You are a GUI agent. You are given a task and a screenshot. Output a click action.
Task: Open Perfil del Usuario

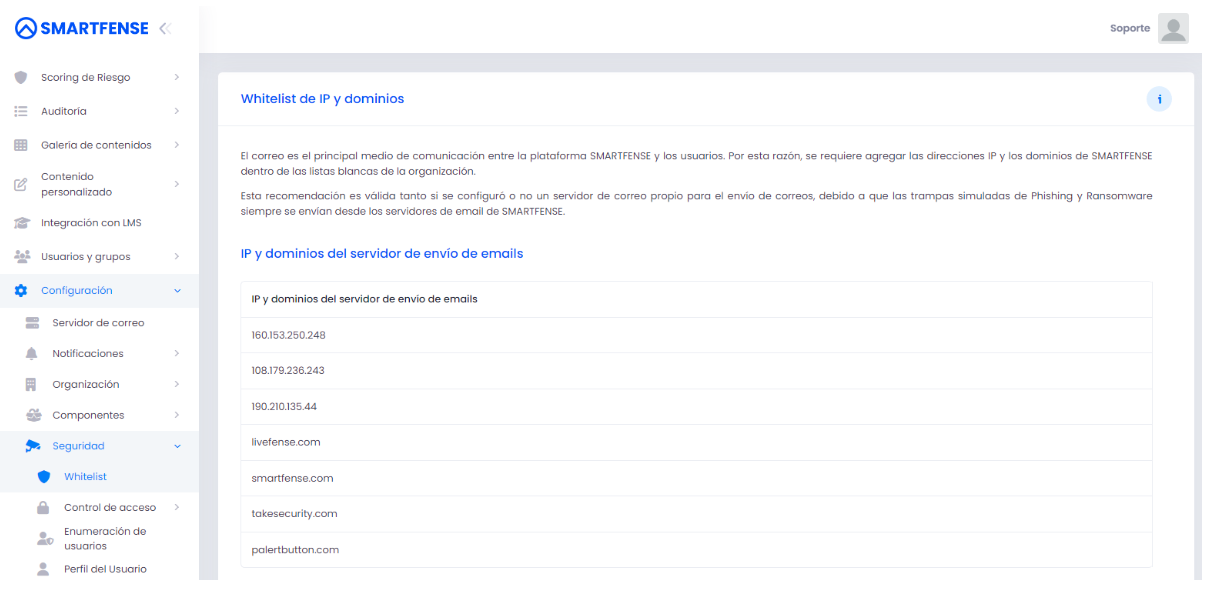point(105,569)
